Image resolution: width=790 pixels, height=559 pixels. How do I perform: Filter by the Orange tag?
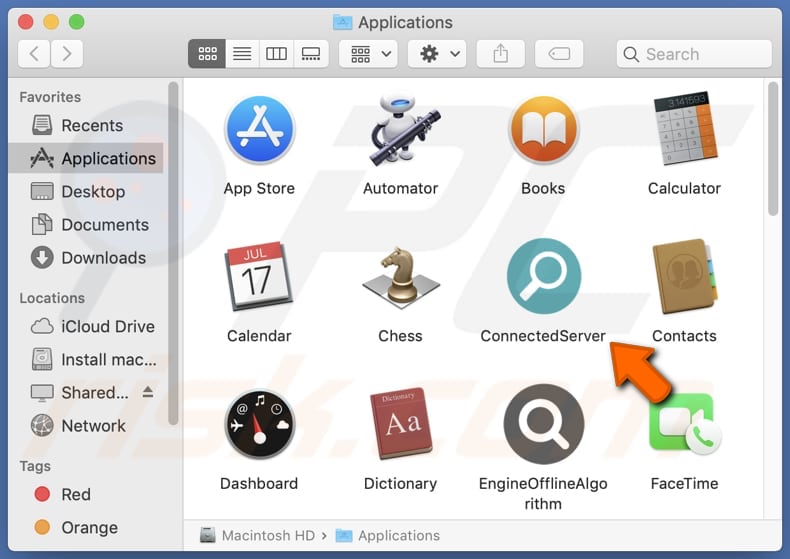pyautogui.click(x=86, y=527)
